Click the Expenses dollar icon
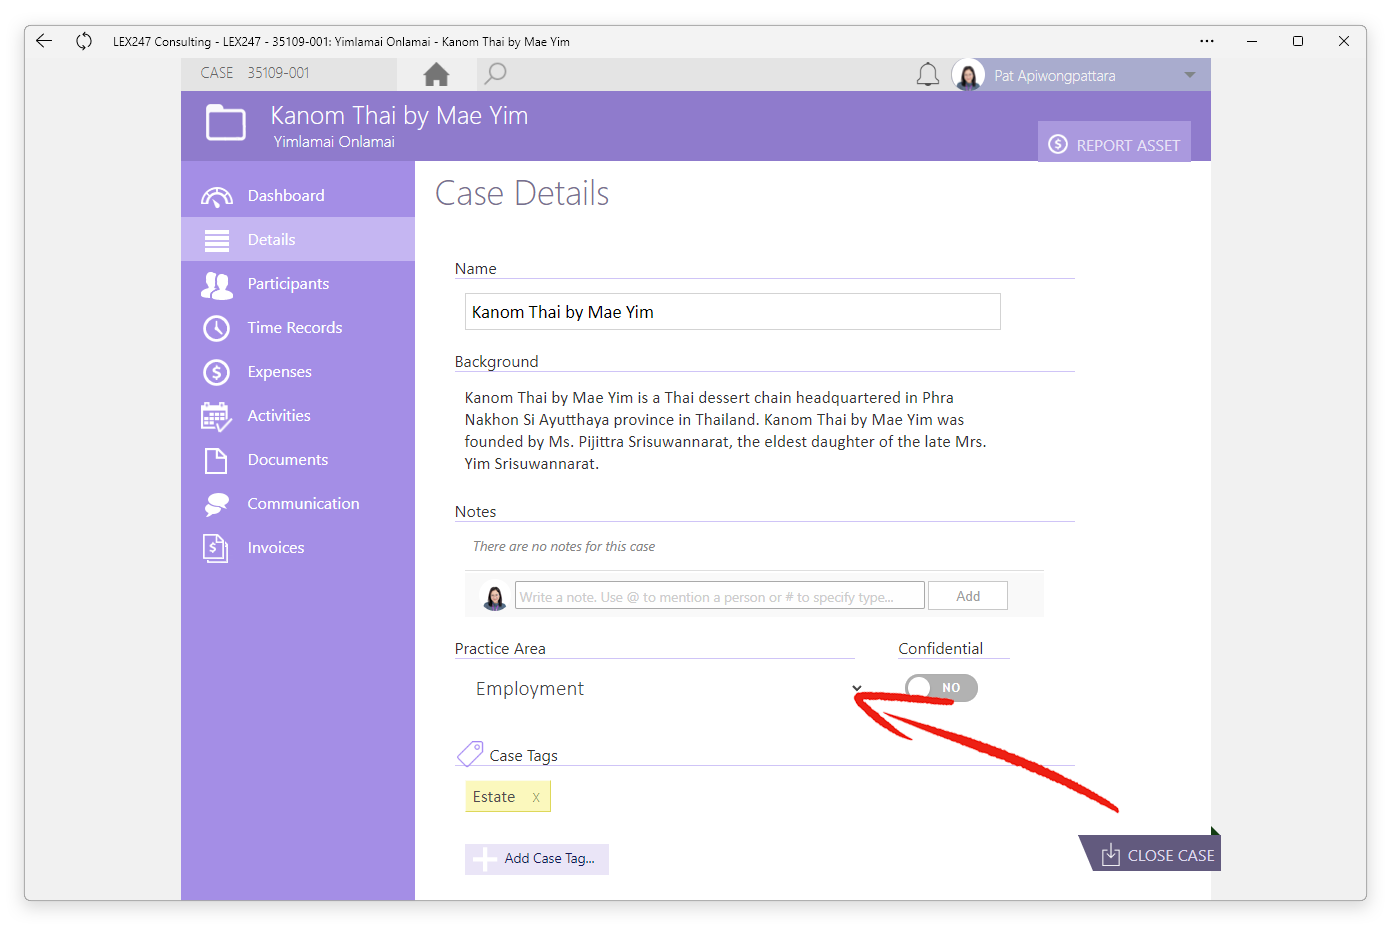 [x=217, y=372]
